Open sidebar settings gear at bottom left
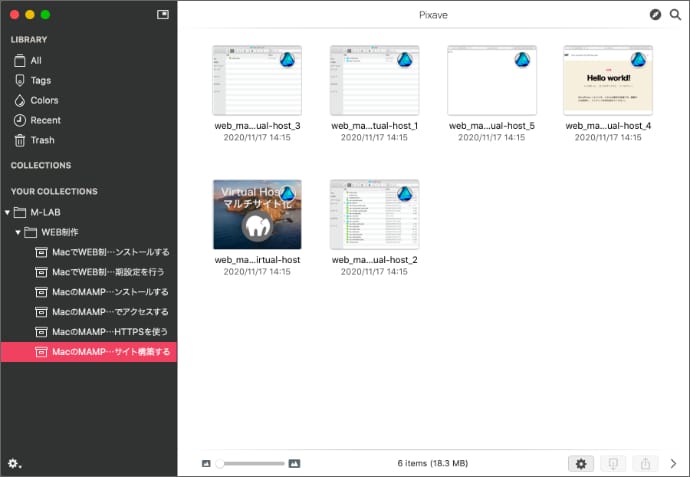Image resolution: width=690 pixels, height=477 pixels. (x=14, y=463)
